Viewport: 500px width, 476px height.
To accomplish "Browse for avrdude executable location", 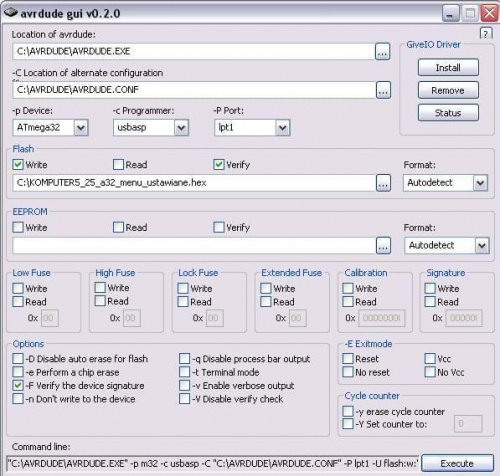I will coord(382,51).
